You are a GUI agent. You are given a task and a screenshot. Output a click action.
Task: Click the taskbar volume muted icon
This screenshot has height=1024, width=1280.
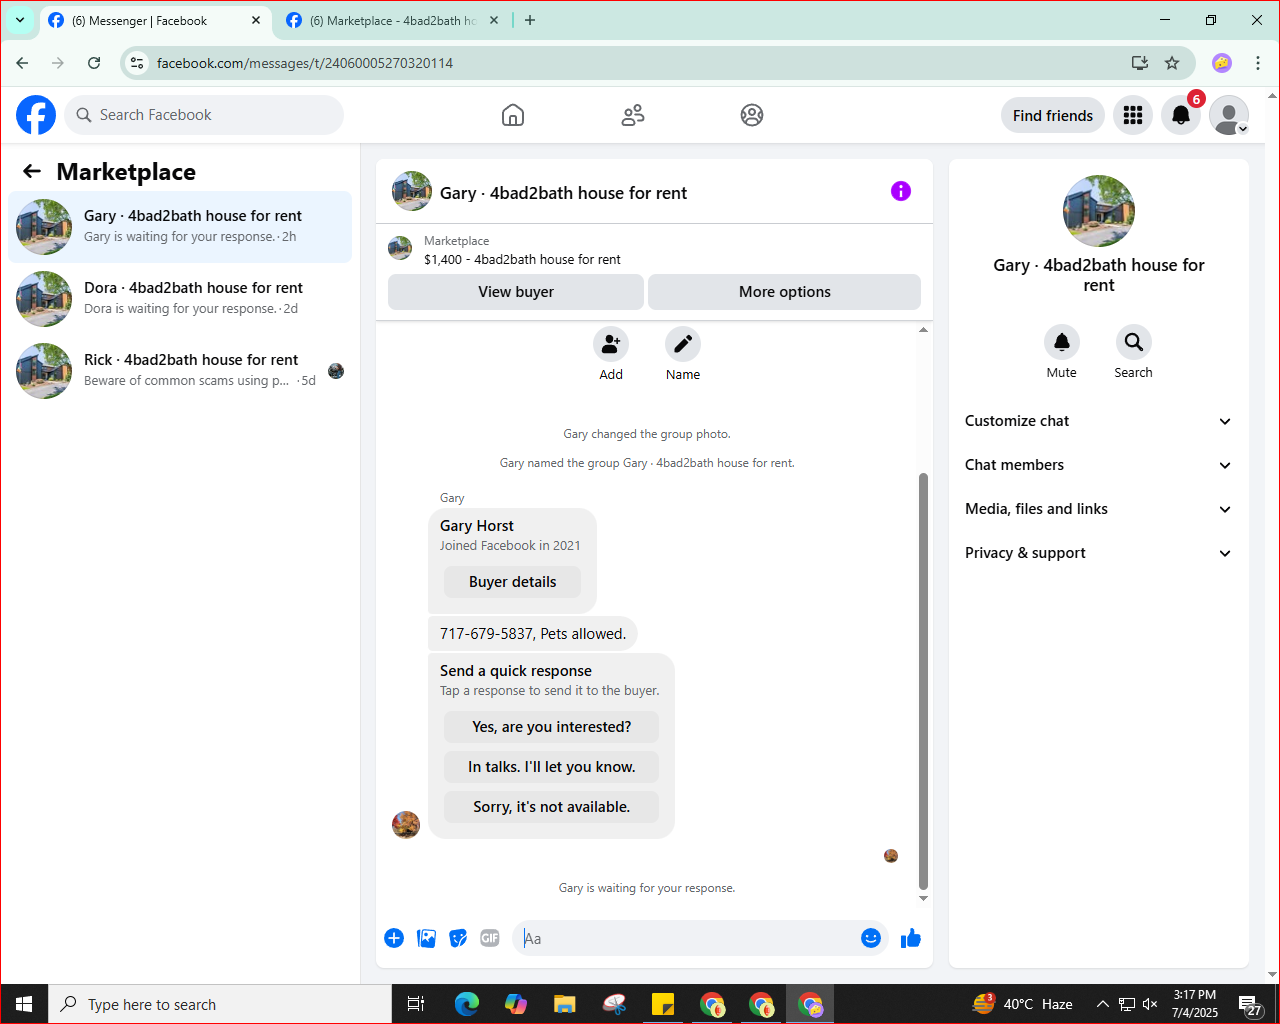pyautogui.click(x=1150, y=1004)
